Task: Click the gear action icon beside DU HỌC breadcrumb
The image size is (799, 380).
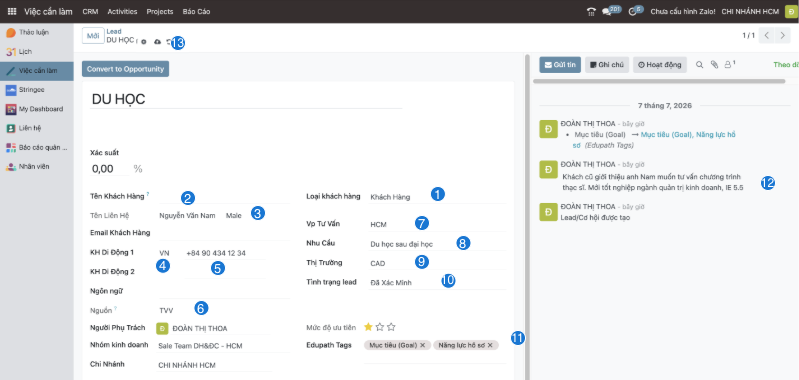Action: coord(144,42)
